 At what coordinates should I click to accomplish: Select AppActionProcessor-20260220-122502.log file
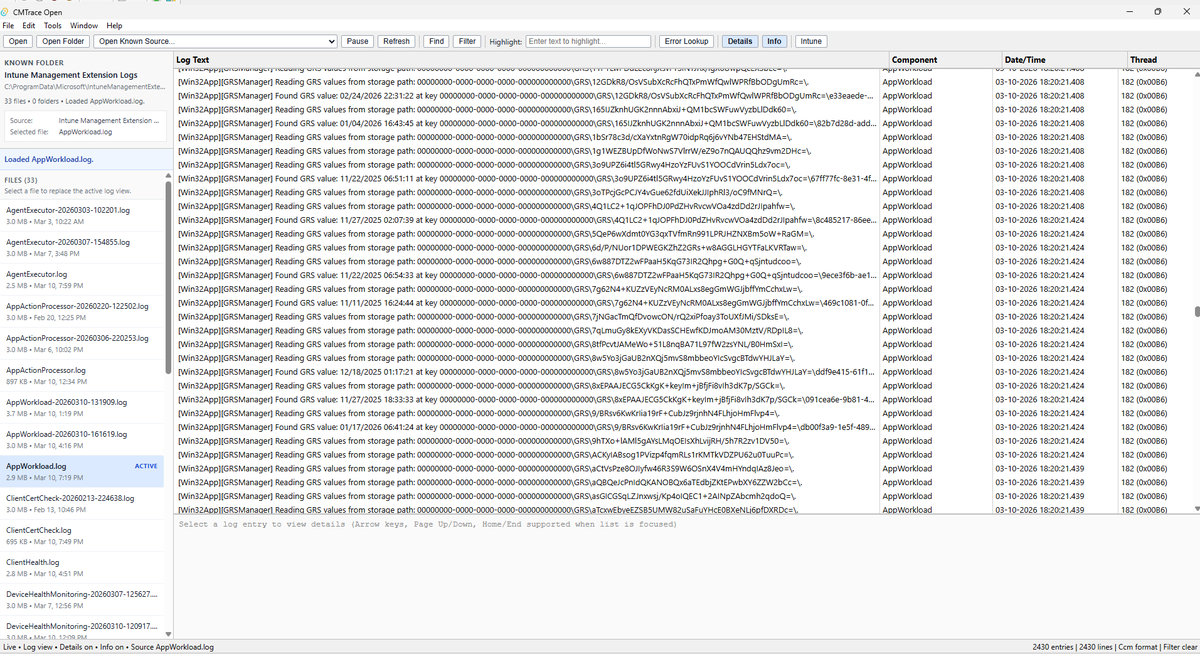[x=82, y=311]
